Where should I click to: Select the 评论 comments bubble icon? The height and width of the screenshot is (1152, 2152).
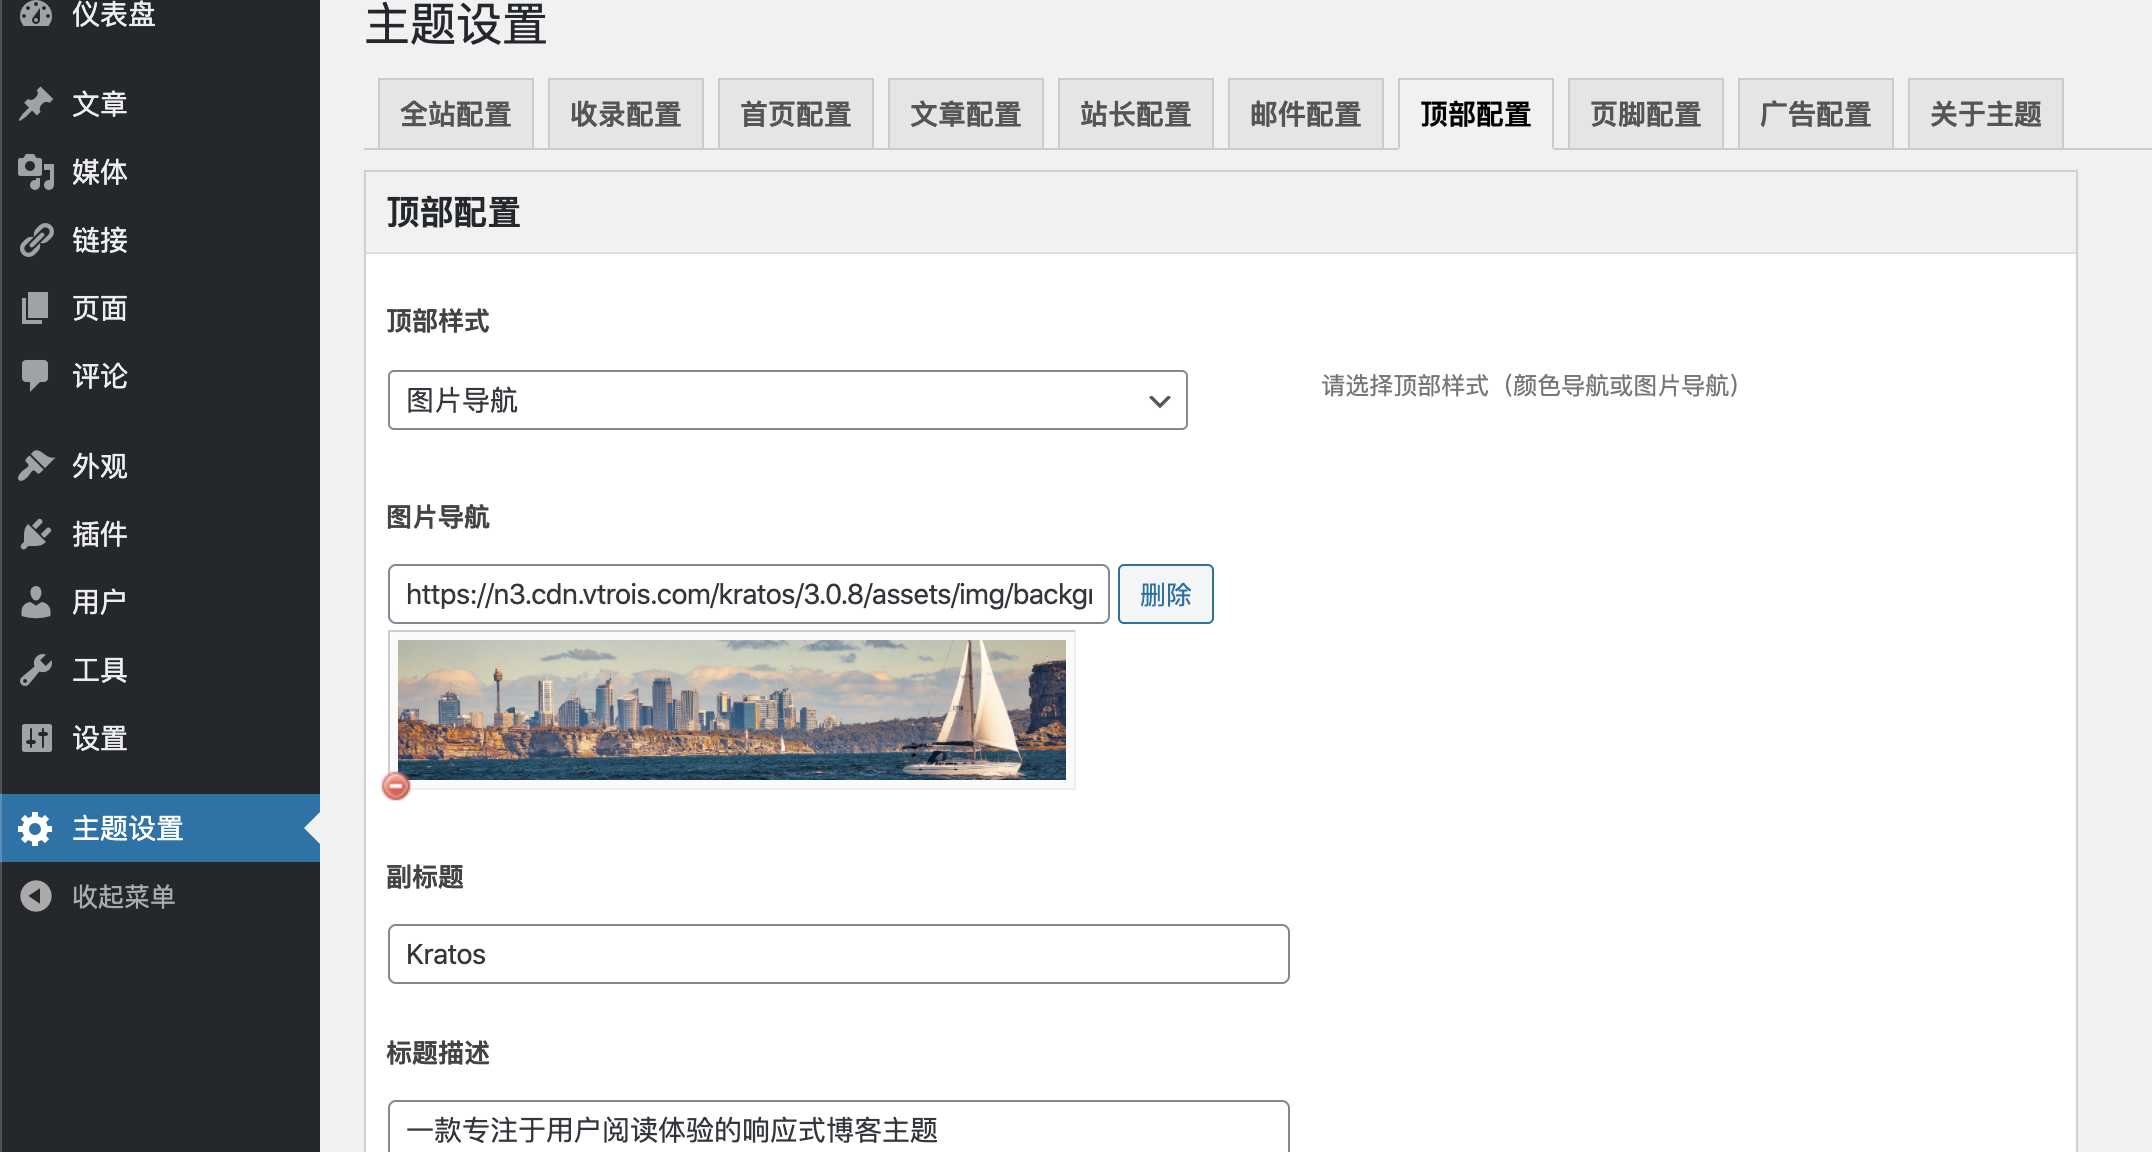point(37,375)
